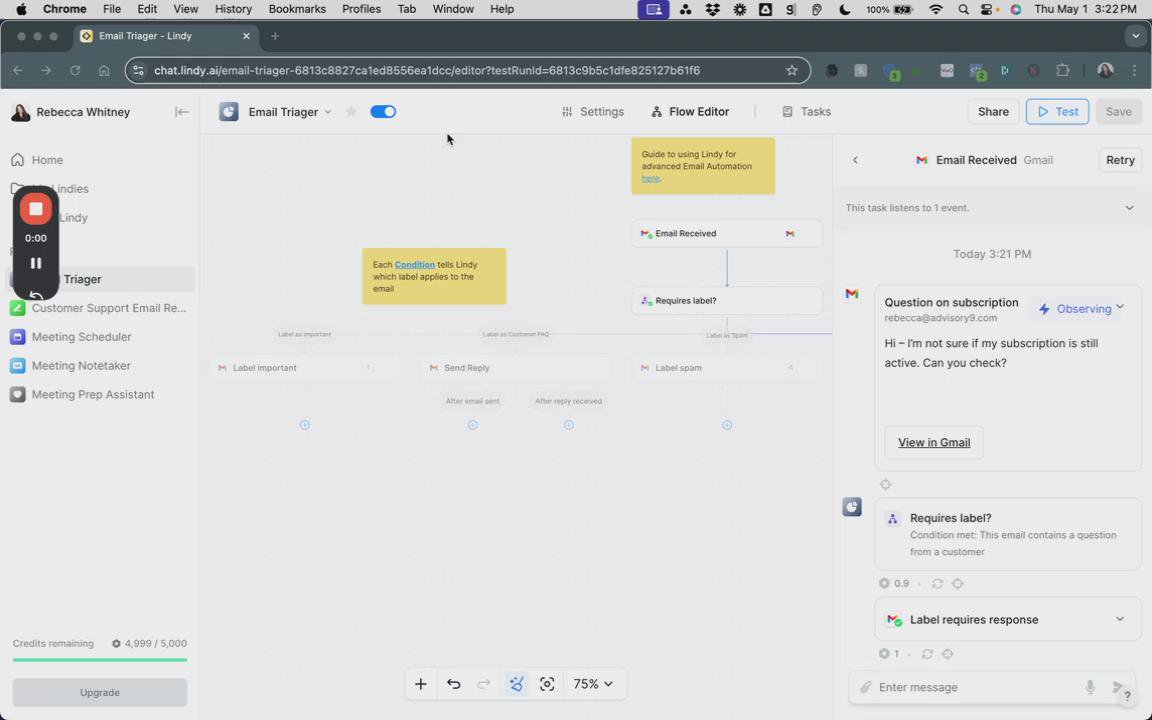Click the crosshair icon beside 0.9 credits
This screenshot has width=1152, height=720.
957,583
